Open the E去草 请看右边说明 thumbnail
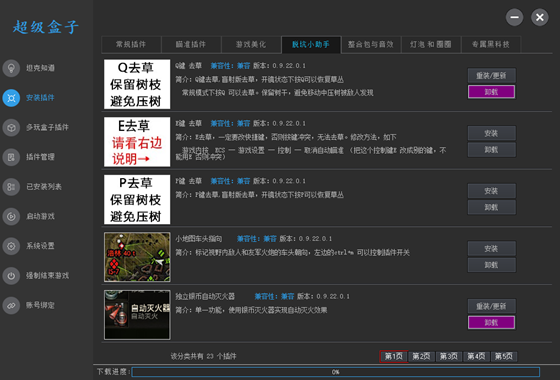Viewport: 560px width, 380px height. (x=137, y=142)
